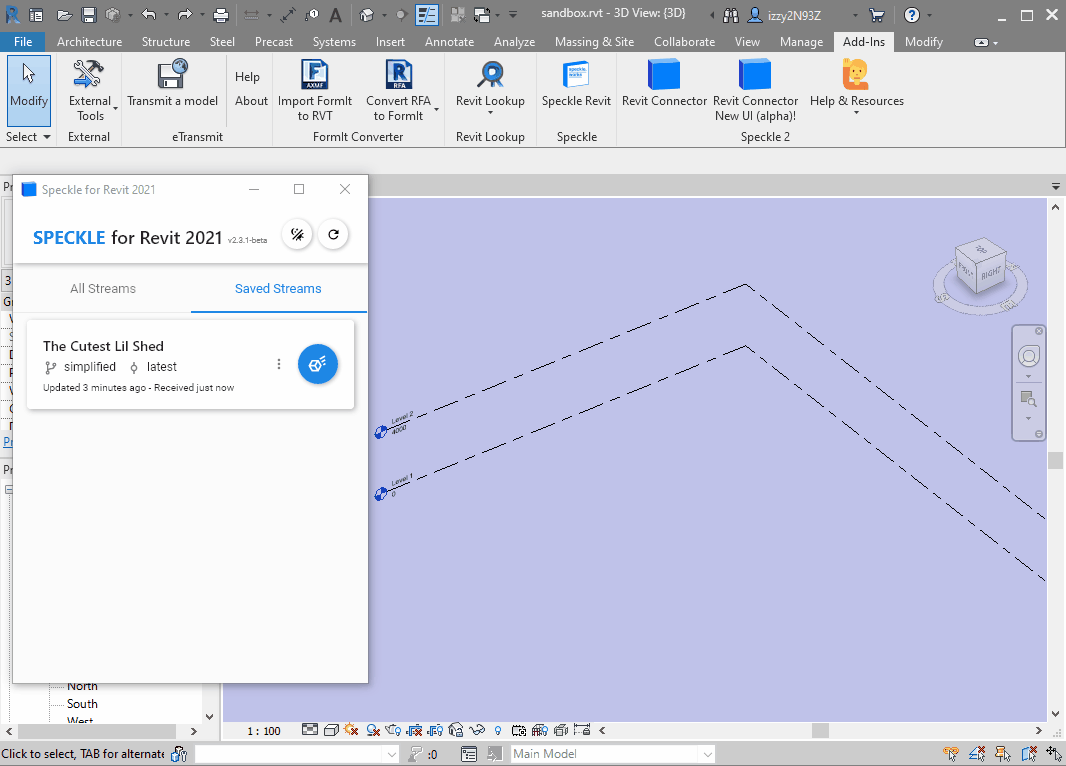Toggle Unlocked 3D View house icon

click(x=456, y=730)
